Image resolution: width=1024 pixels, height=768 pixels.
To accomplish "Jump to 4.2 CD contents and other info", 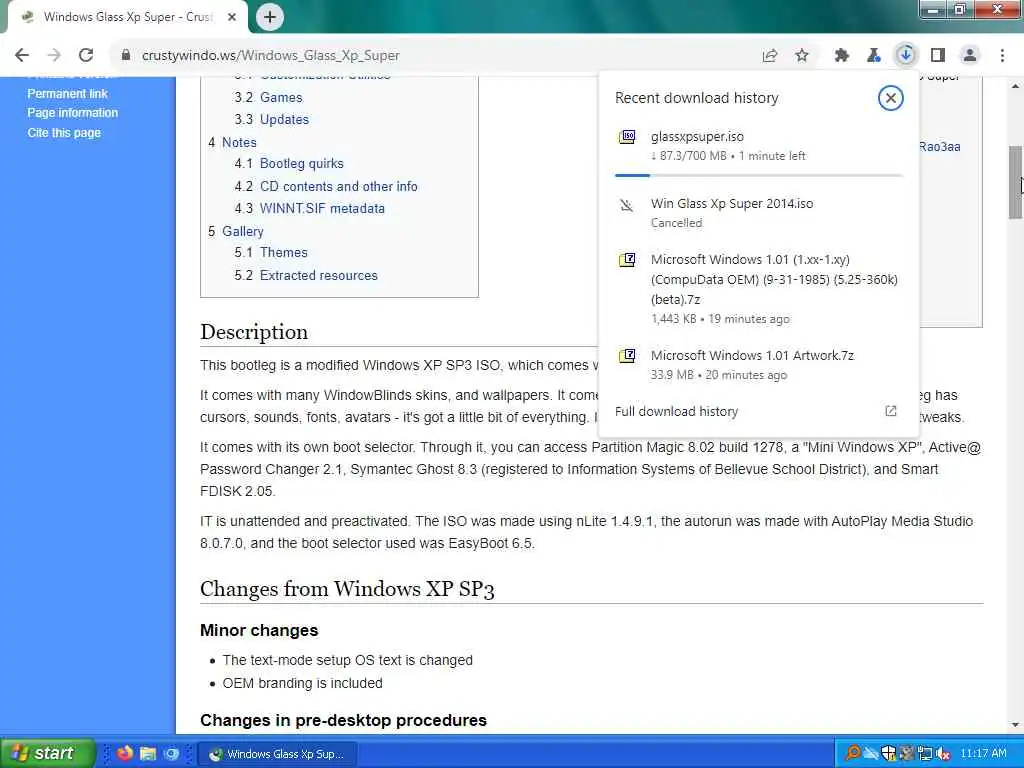I will point(326,186).
